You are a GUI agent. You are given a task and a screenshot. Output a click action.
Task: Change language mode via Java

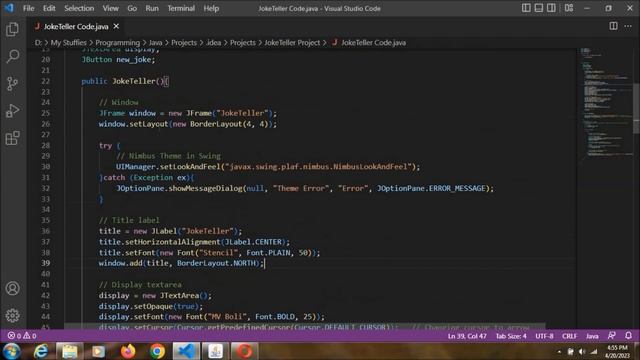[x=592, y=336]
